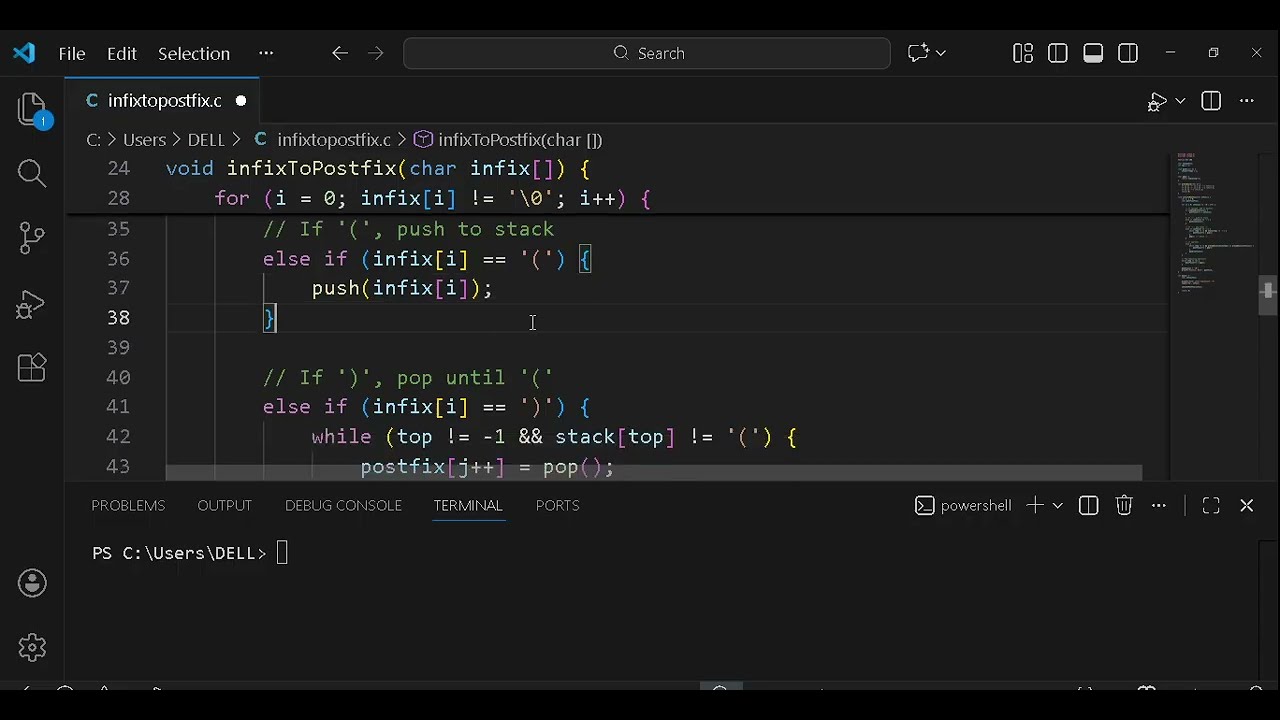Open the Explorer view in activity bar

(x=32, y=110)
